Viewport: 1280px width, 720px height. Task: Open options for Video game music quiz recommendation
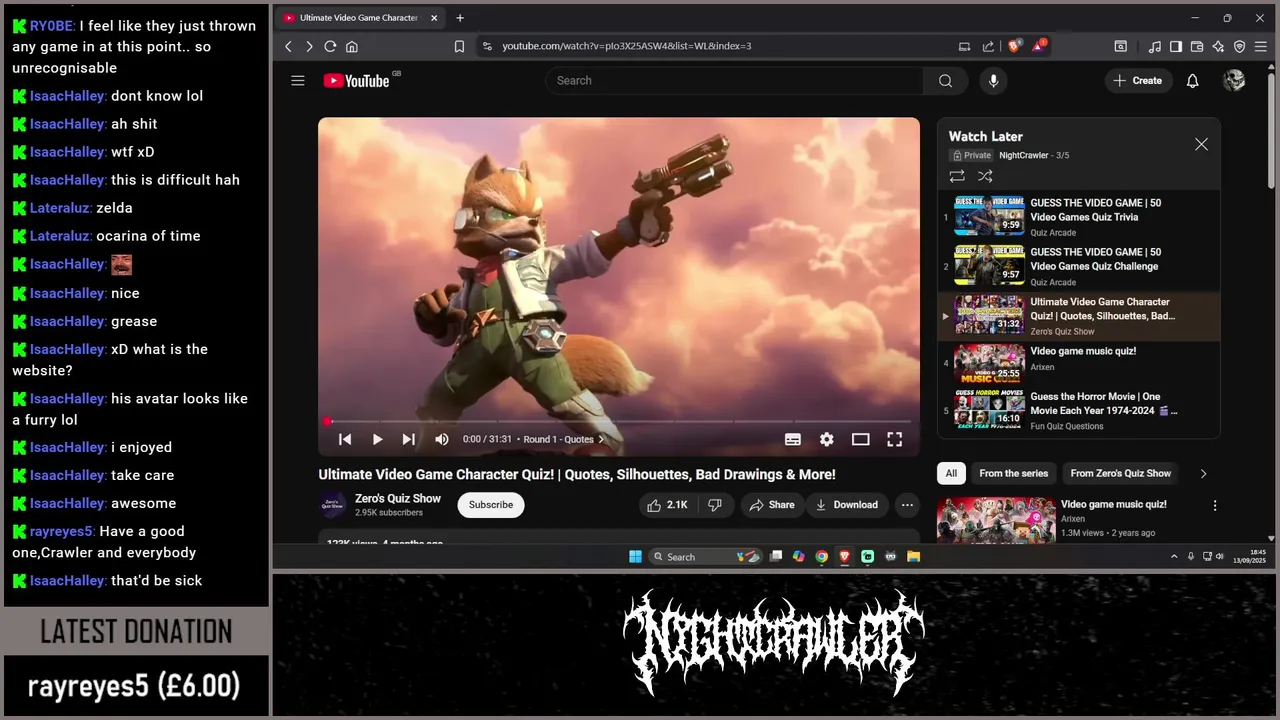1215,506
